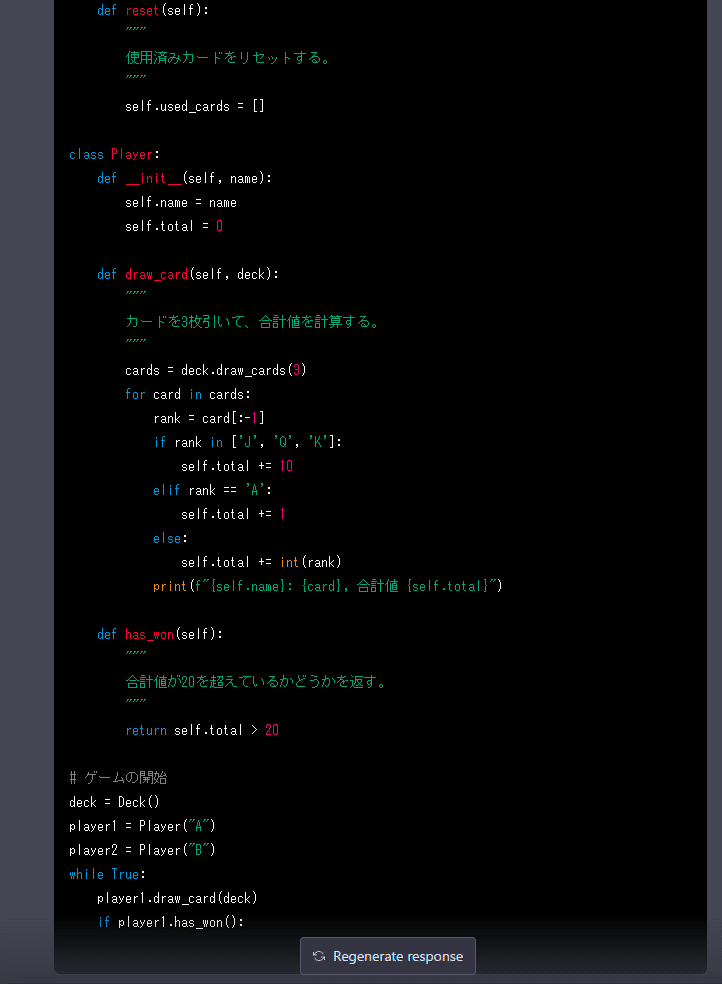Click the docstring '使用済みカードをリセットする。'

coord(228,58)
